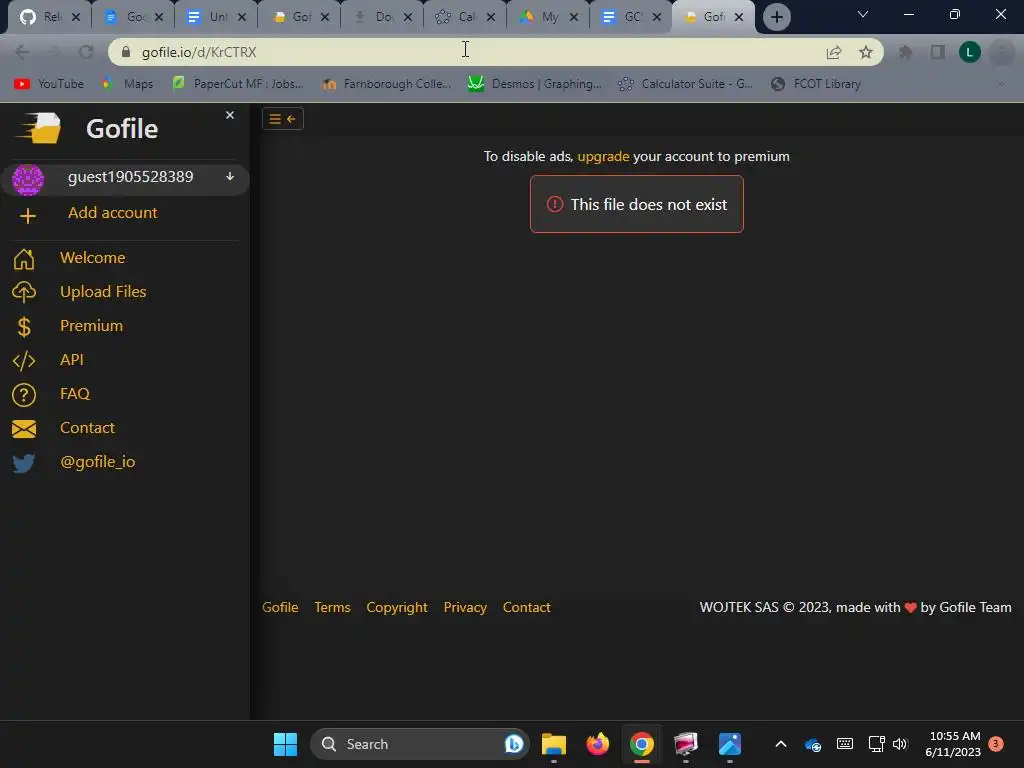Collapse the sidebar with the menu arrow toggle
Image resolution: width=1024 pixels, height=768 pixels.
pyautogui.click(x=283, y=119)
